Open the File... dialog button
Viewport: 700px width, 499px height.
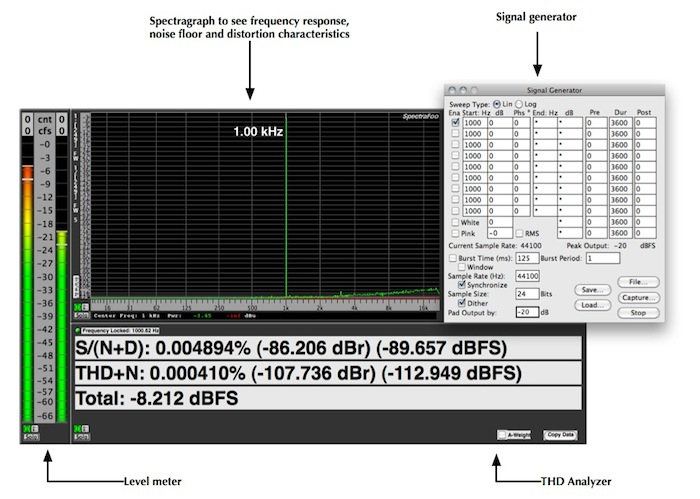(x=640, y=283)
